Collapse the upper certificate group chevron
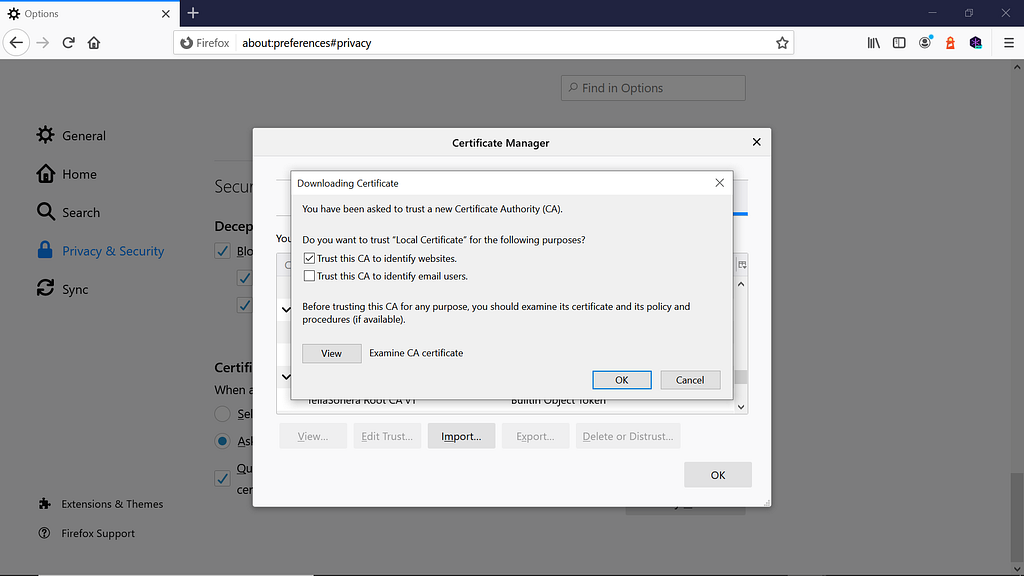Image resolution: width=1024 pixels, height=576 pixels. 286,309
